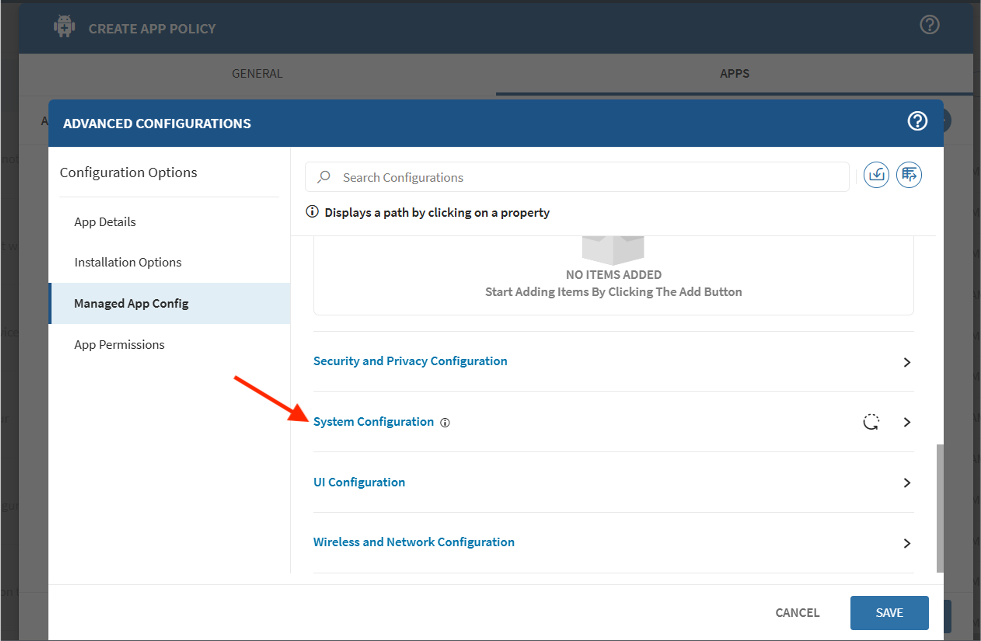Expand Security and Privacy Configuration chevron
This screenshot has height=641, width=981.
point(907,362)
